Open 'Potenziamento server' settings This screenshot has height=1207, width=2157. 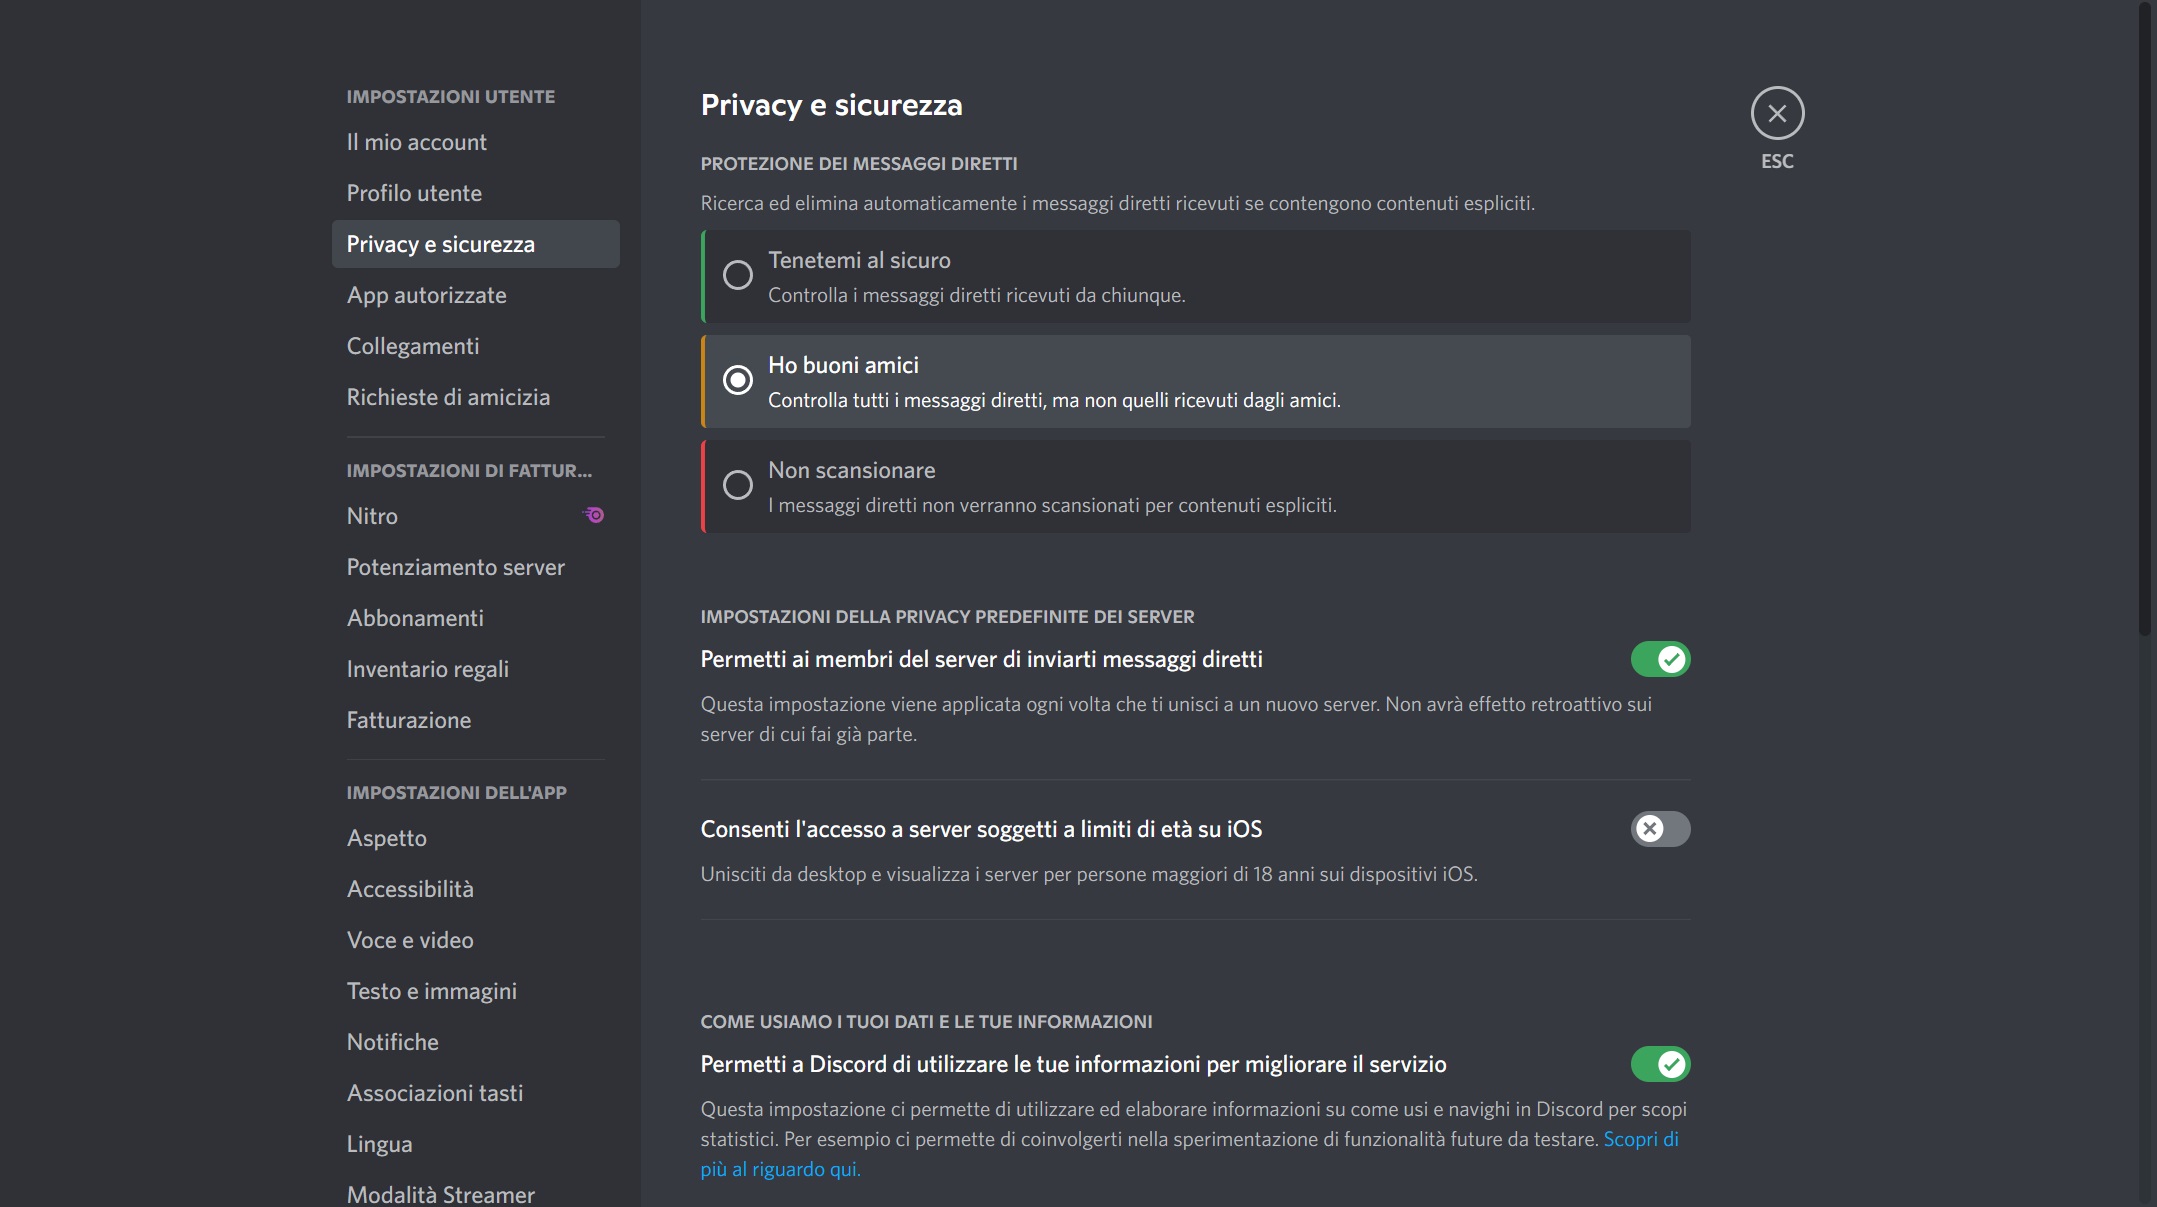456,567
